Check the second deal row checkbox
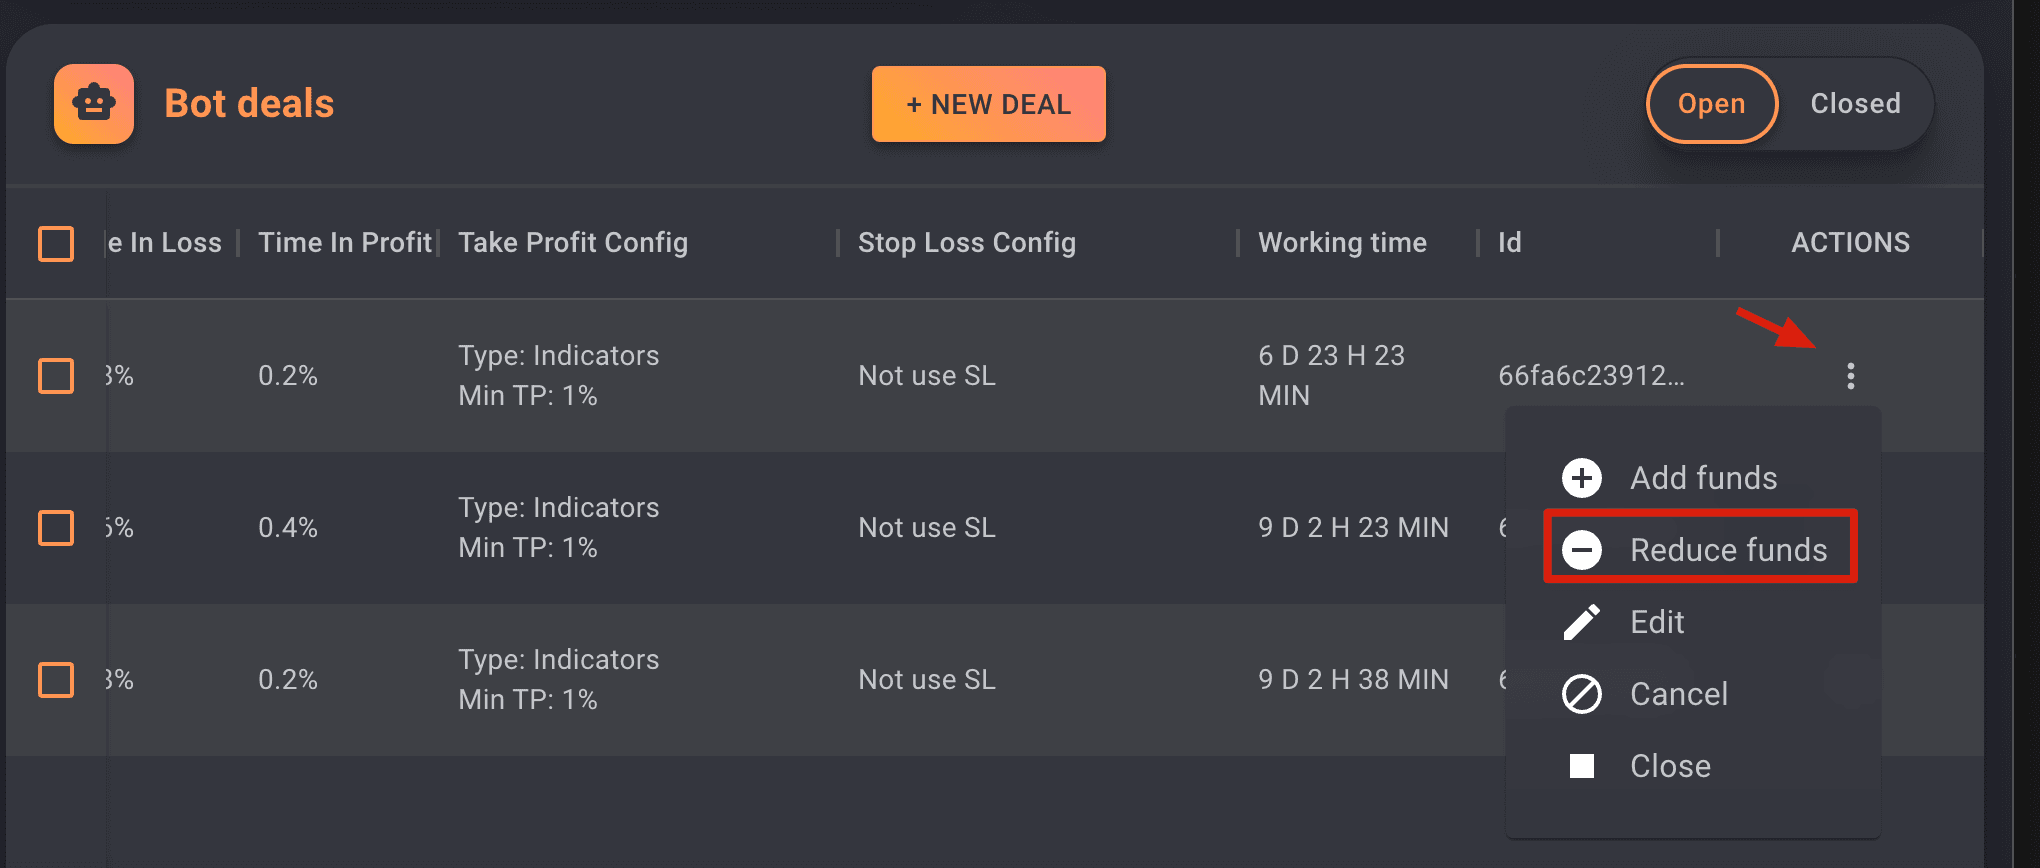The height and width of the screenshot is (868, 2040). click(x=56, y=528)
